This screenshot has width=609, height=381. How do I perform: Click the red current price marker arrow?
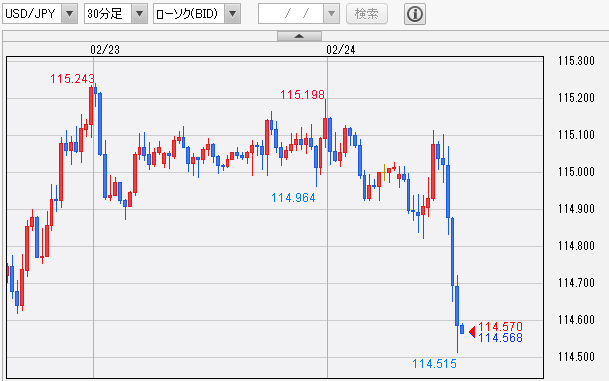[472, 332]
